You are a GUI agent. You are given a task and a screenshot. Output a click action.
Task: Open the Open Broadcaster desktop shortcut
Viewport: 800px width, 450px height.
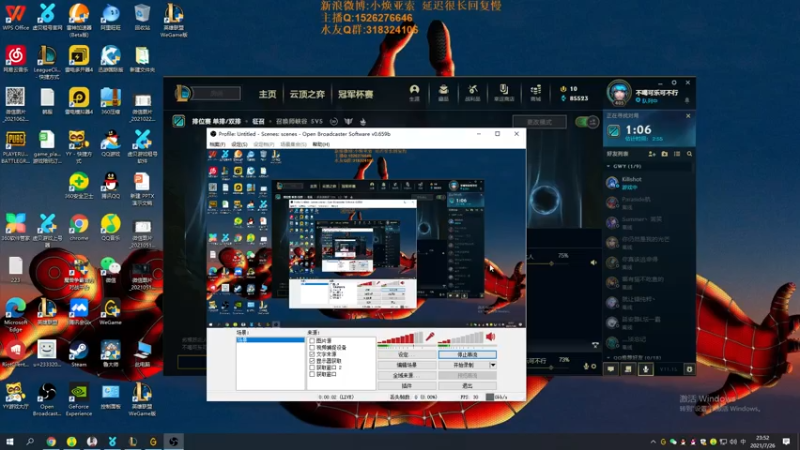tap(47, 399)
